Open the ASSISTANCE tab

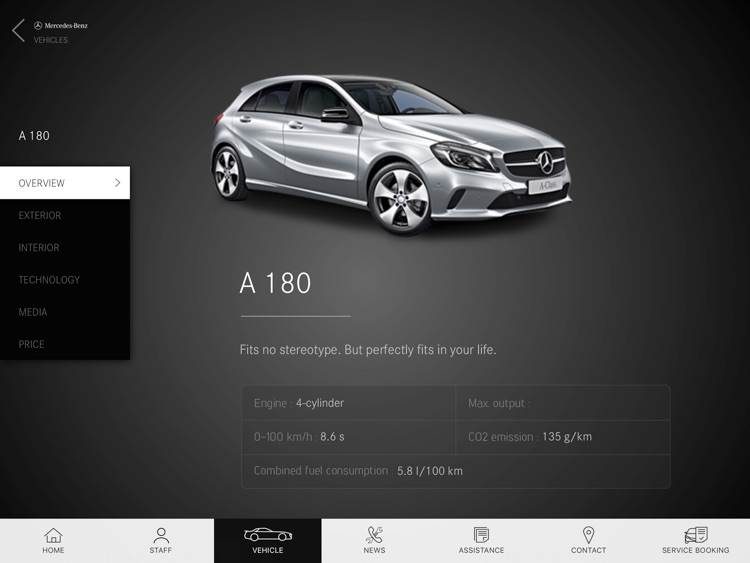click(x=482, y=541)
